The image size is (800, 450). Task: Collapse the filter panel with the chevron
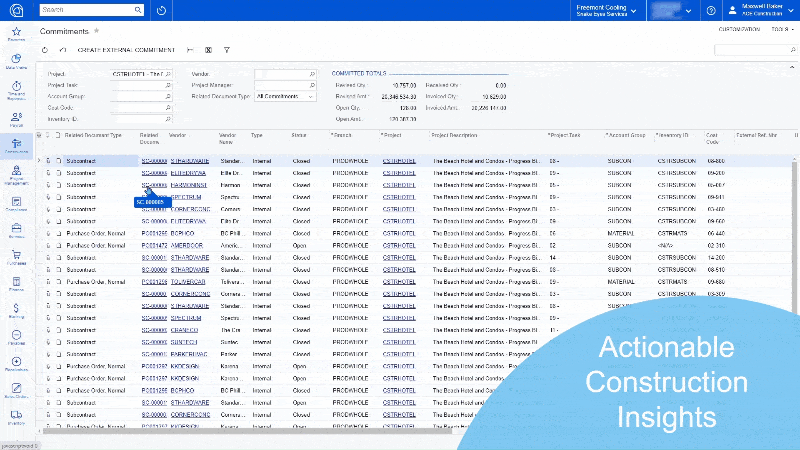click(792, 67)
